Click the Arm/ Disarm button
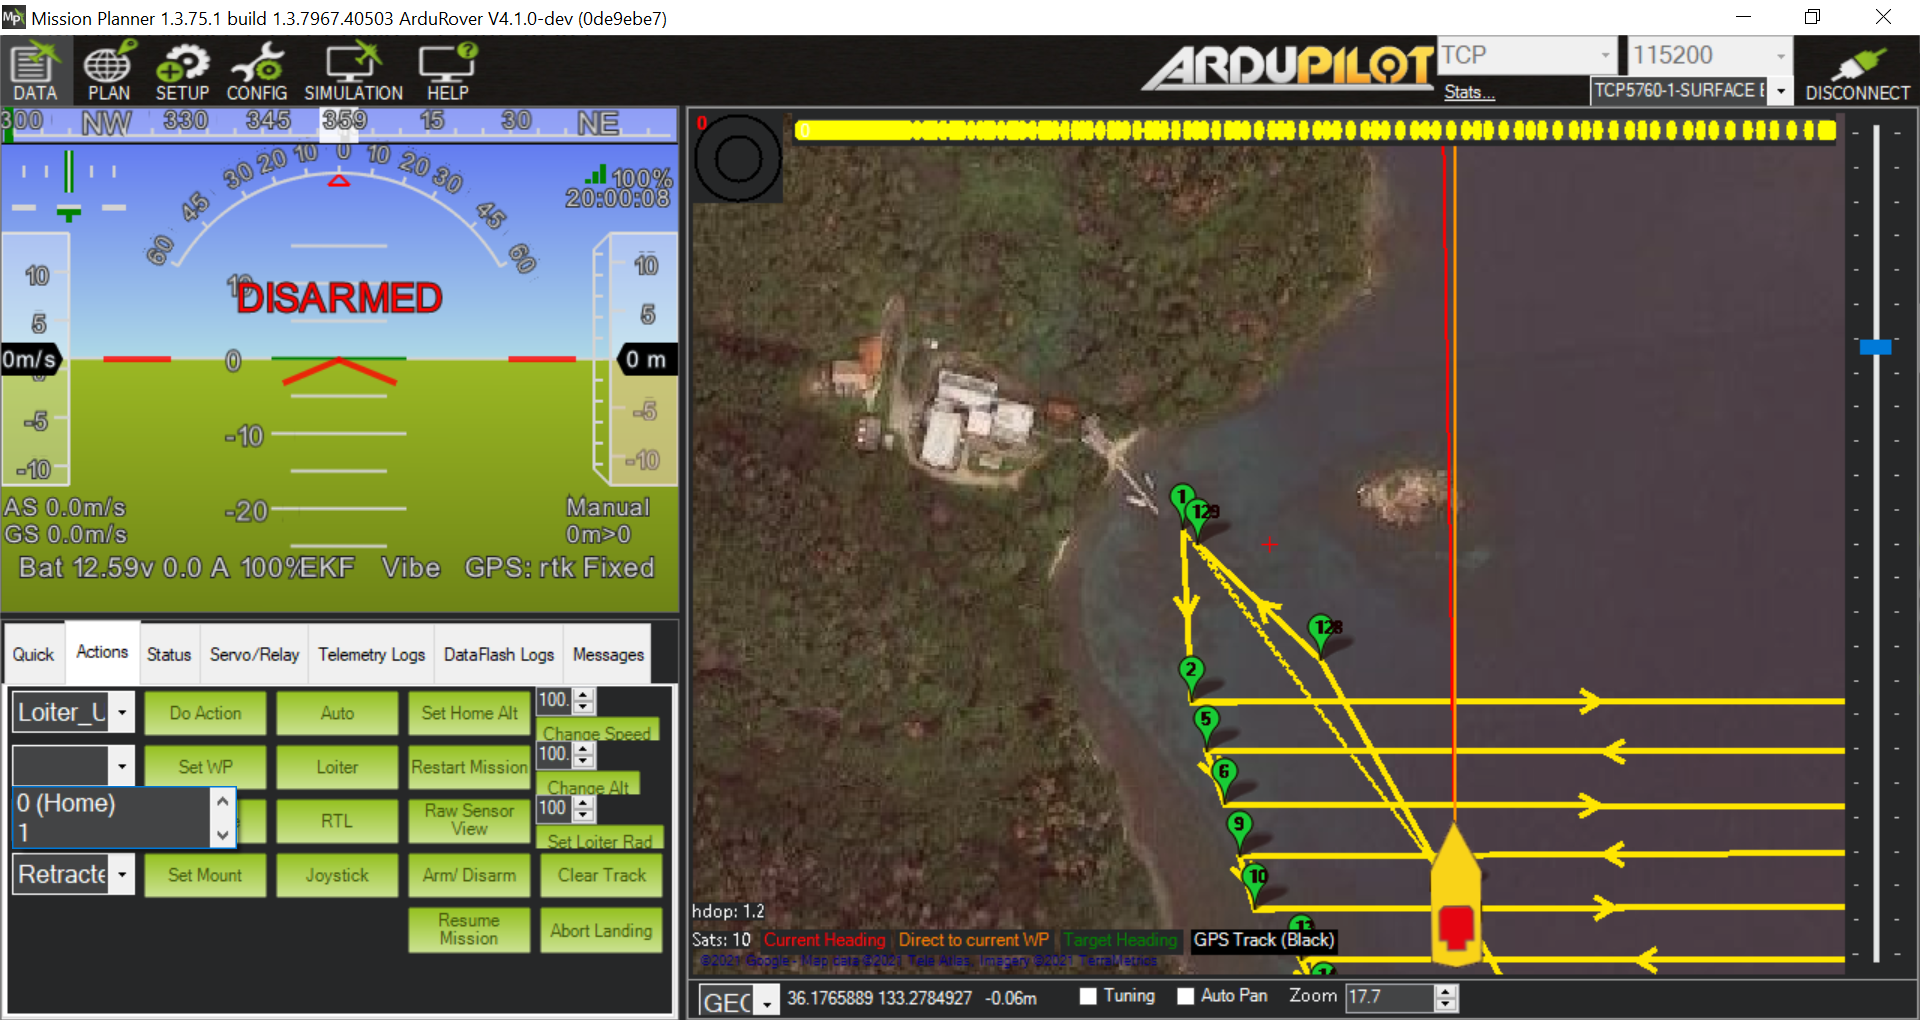 tap(469, 875)
